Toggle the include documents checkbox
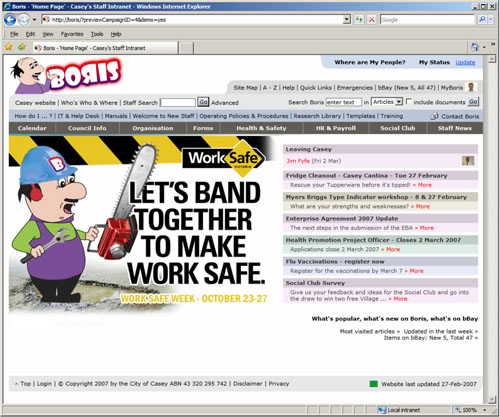Viewport: 500px width, 417px height. click(x=409, y=101)
